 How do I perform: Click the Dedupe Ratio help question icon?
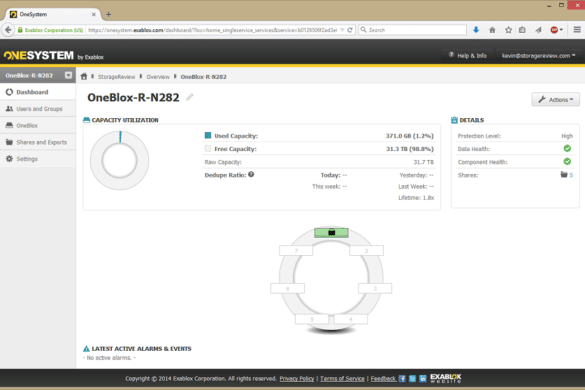tap(251, 174)
